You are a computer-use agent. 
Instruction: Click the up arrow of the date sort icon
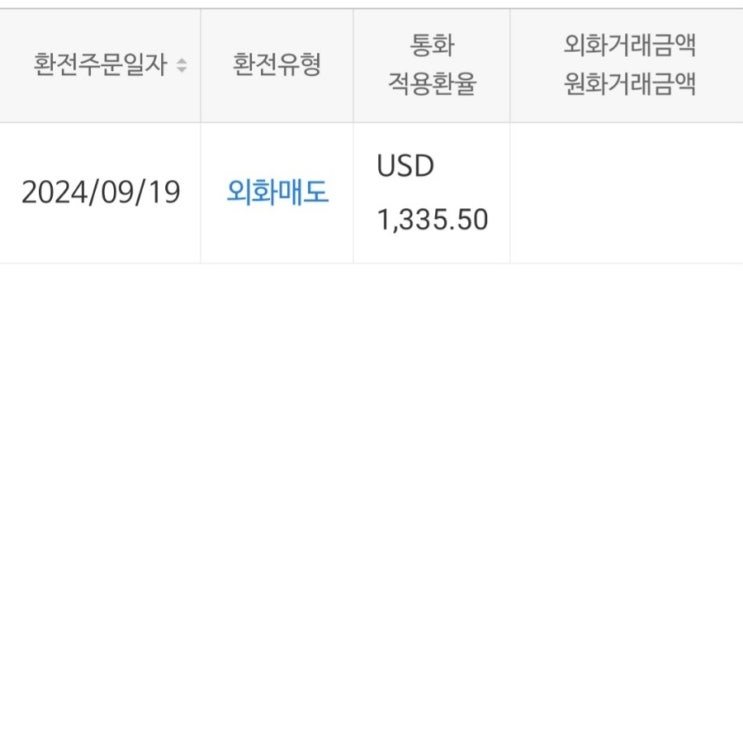pyautogui.click(x=181, y=62)
